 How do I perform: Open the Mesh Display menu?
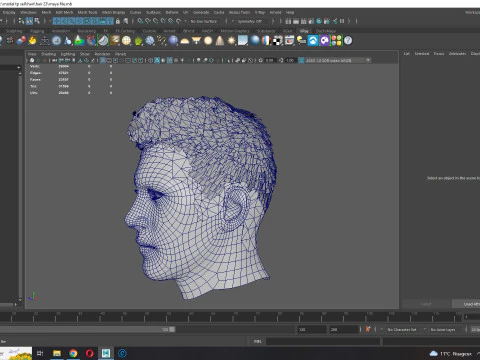[x=113, y=12]
